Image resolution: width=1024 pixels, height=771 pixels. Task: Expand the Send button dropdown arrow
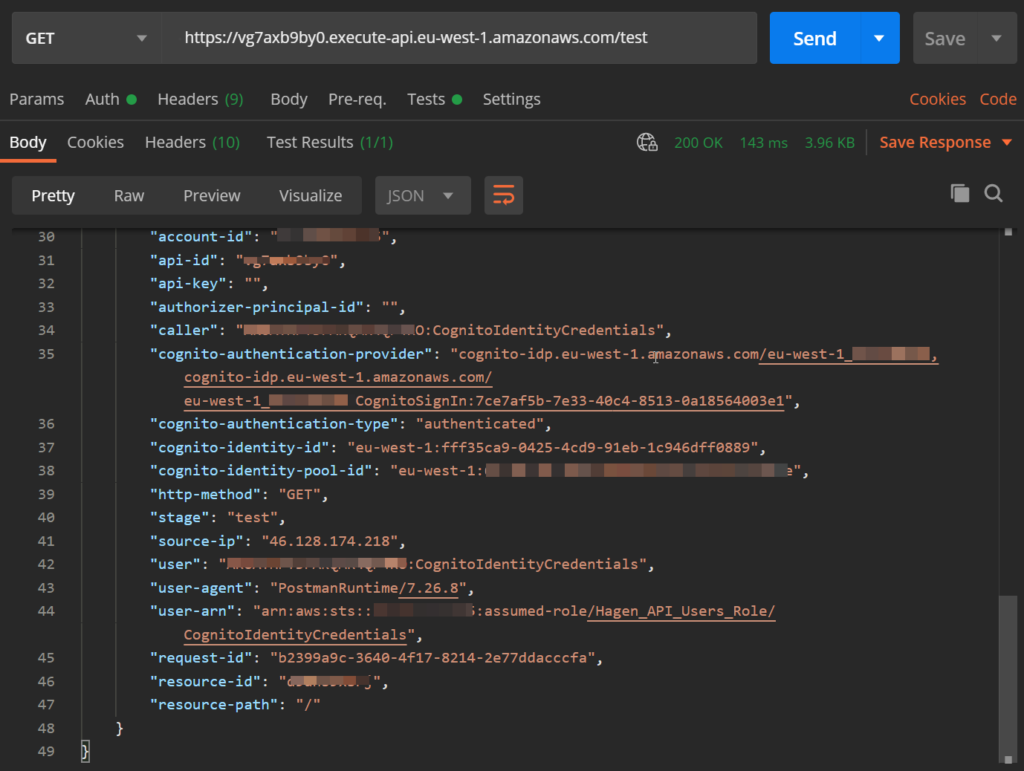879,38
